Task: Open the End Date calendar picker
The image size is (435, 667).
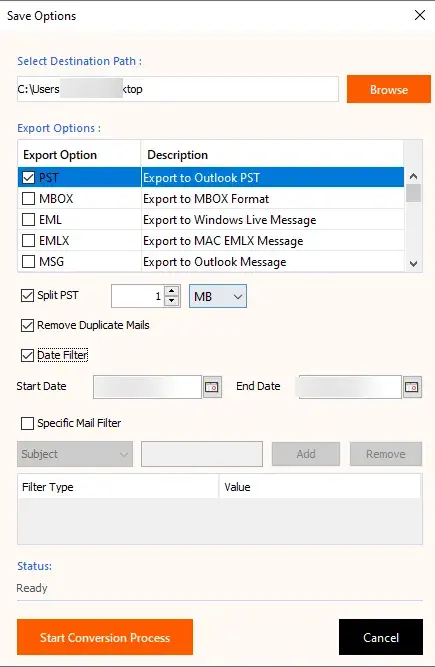Action: coord(412,387)
